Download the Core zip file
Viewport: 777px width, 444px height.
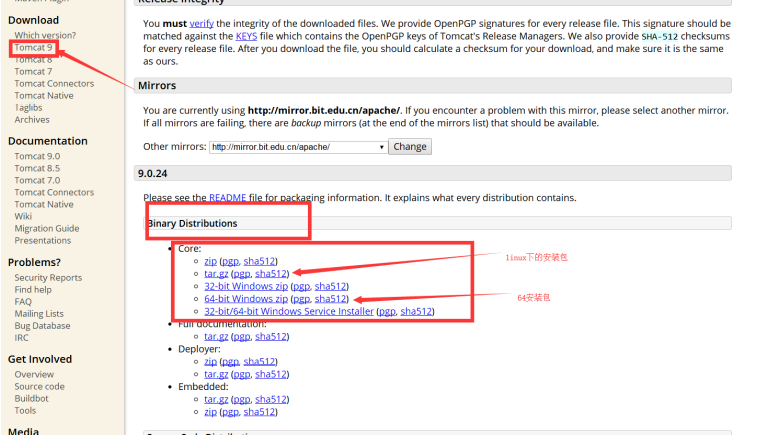pos(211,261)
